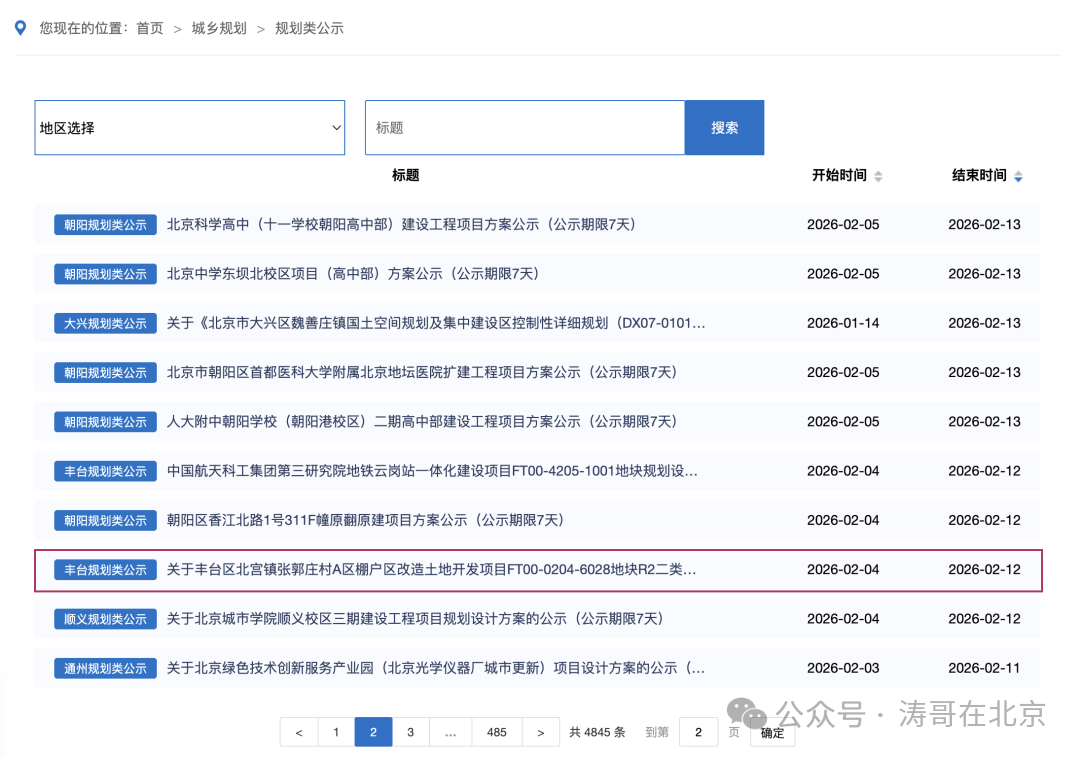Open 首页 in the breadcrumb
Image resolution: width=1080 pixels, height=757 pixels.
[150, 28]
